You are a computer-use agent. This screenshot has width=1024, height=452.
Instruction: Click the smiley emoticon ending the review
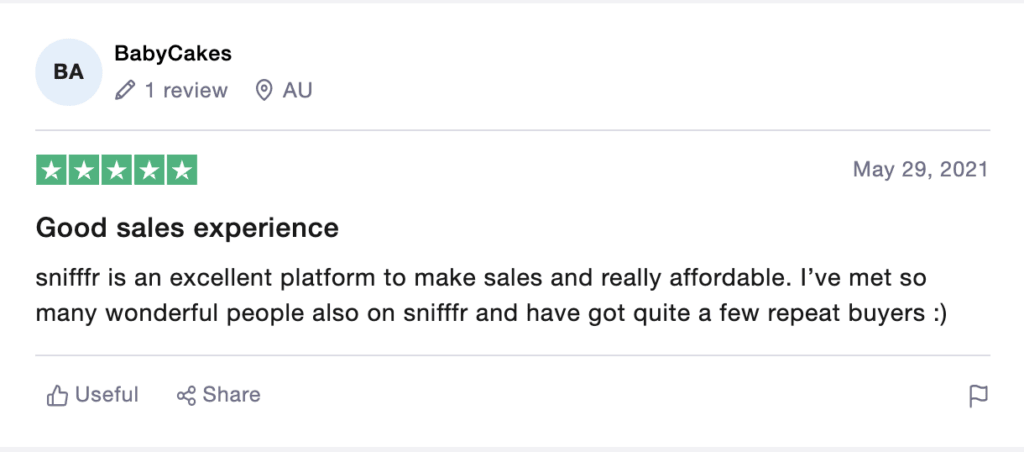tap(936, 314)
